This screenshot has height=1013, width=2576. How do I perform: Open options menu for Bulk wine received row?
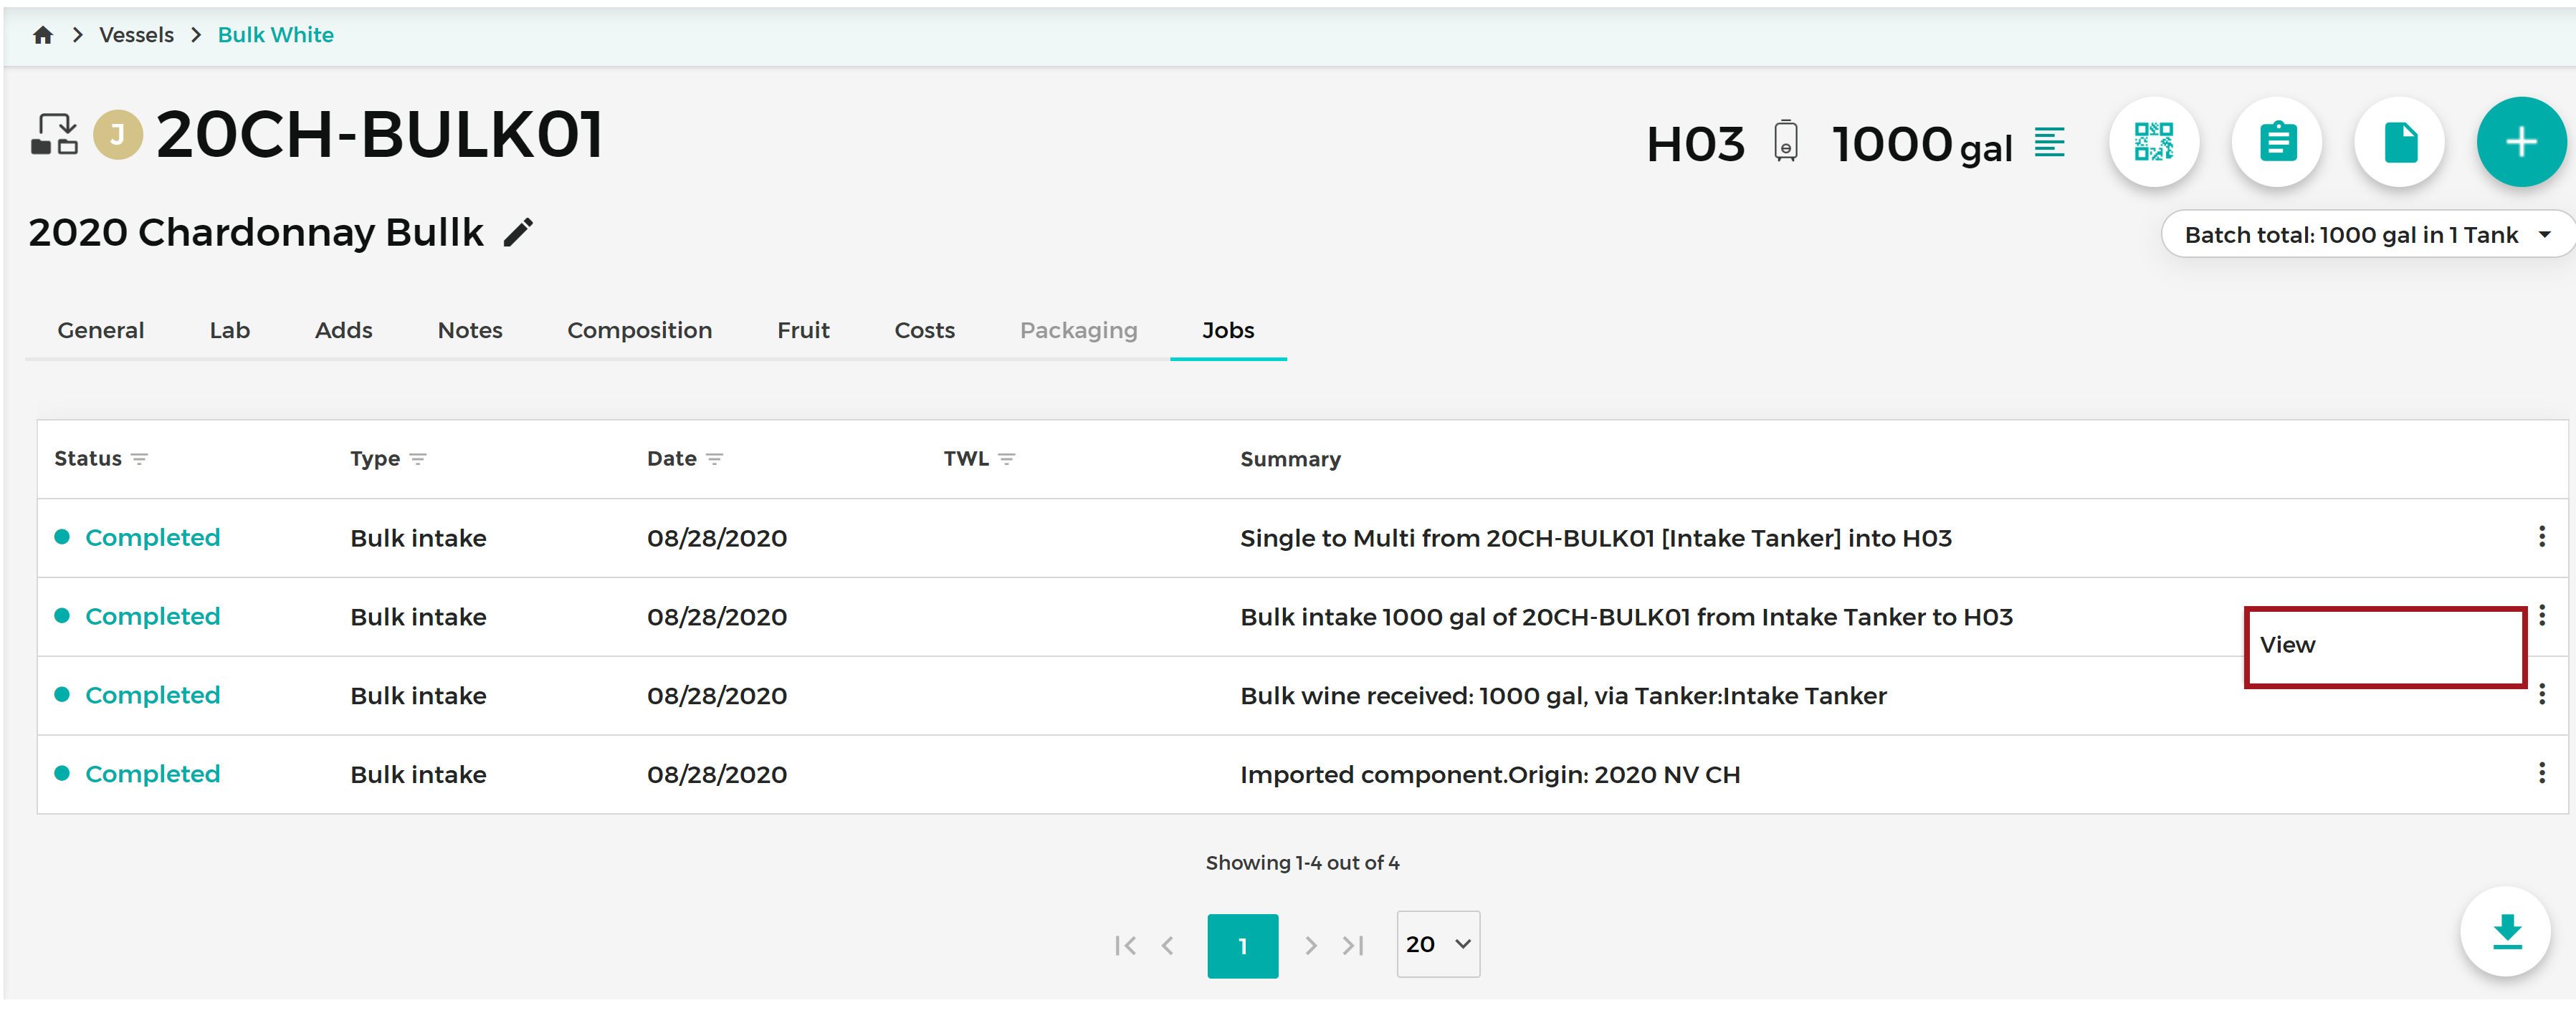pyautogui.click(x=2541, y=694)
